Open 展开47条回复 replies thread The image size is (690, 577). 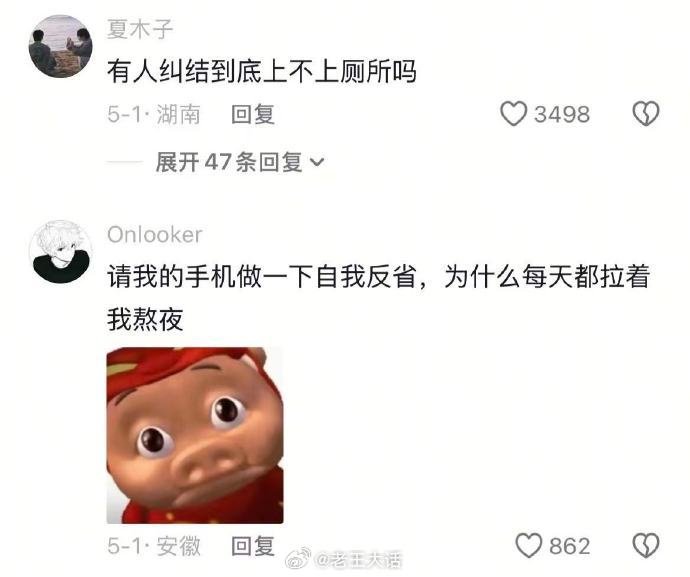[240, 162]
